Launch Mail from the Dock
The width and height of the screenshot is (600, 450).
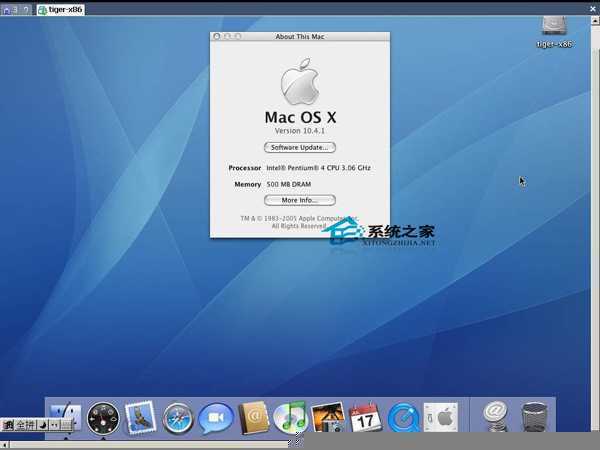click(140, 417)
